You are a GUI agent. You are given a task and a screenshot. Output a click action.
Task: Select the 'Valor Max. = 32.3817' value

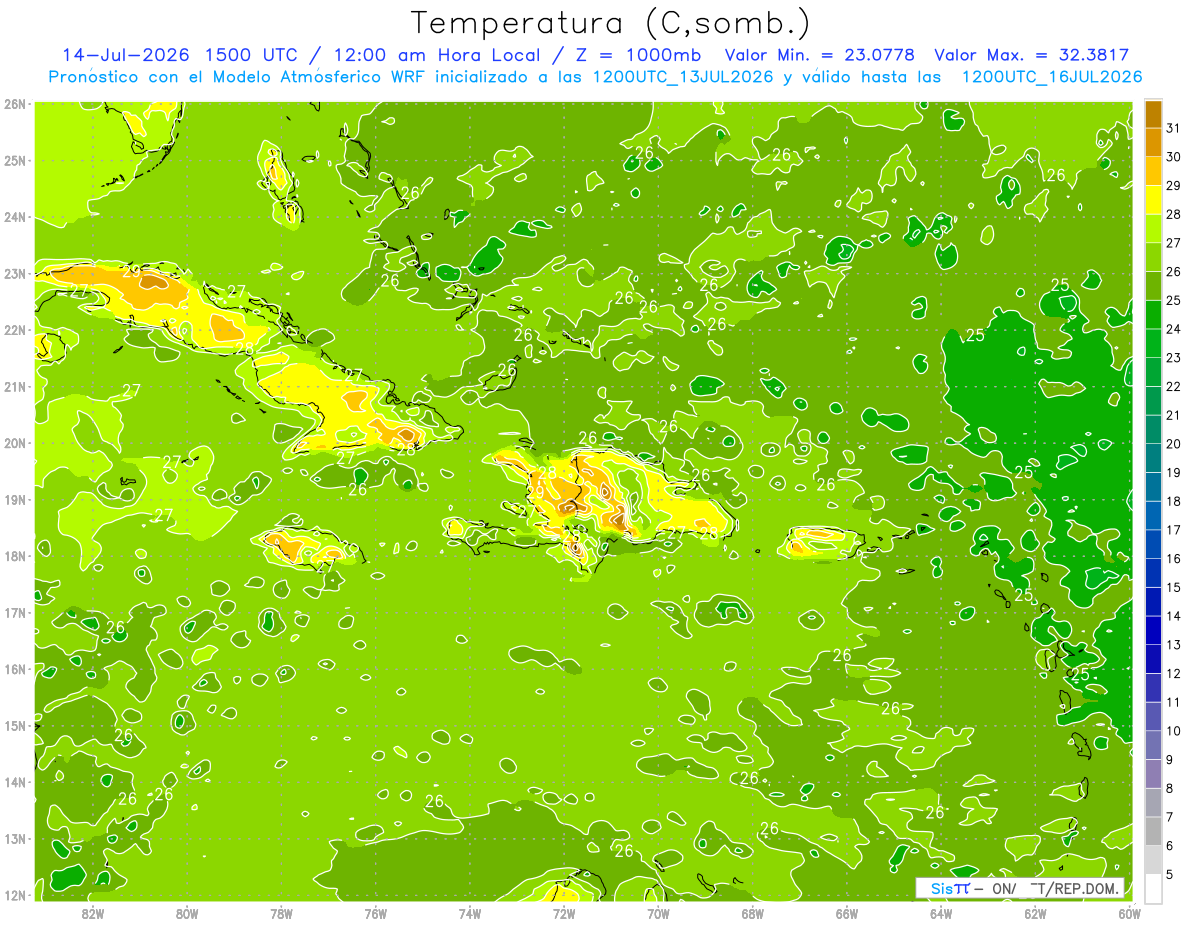click(x=1032, y=55)
